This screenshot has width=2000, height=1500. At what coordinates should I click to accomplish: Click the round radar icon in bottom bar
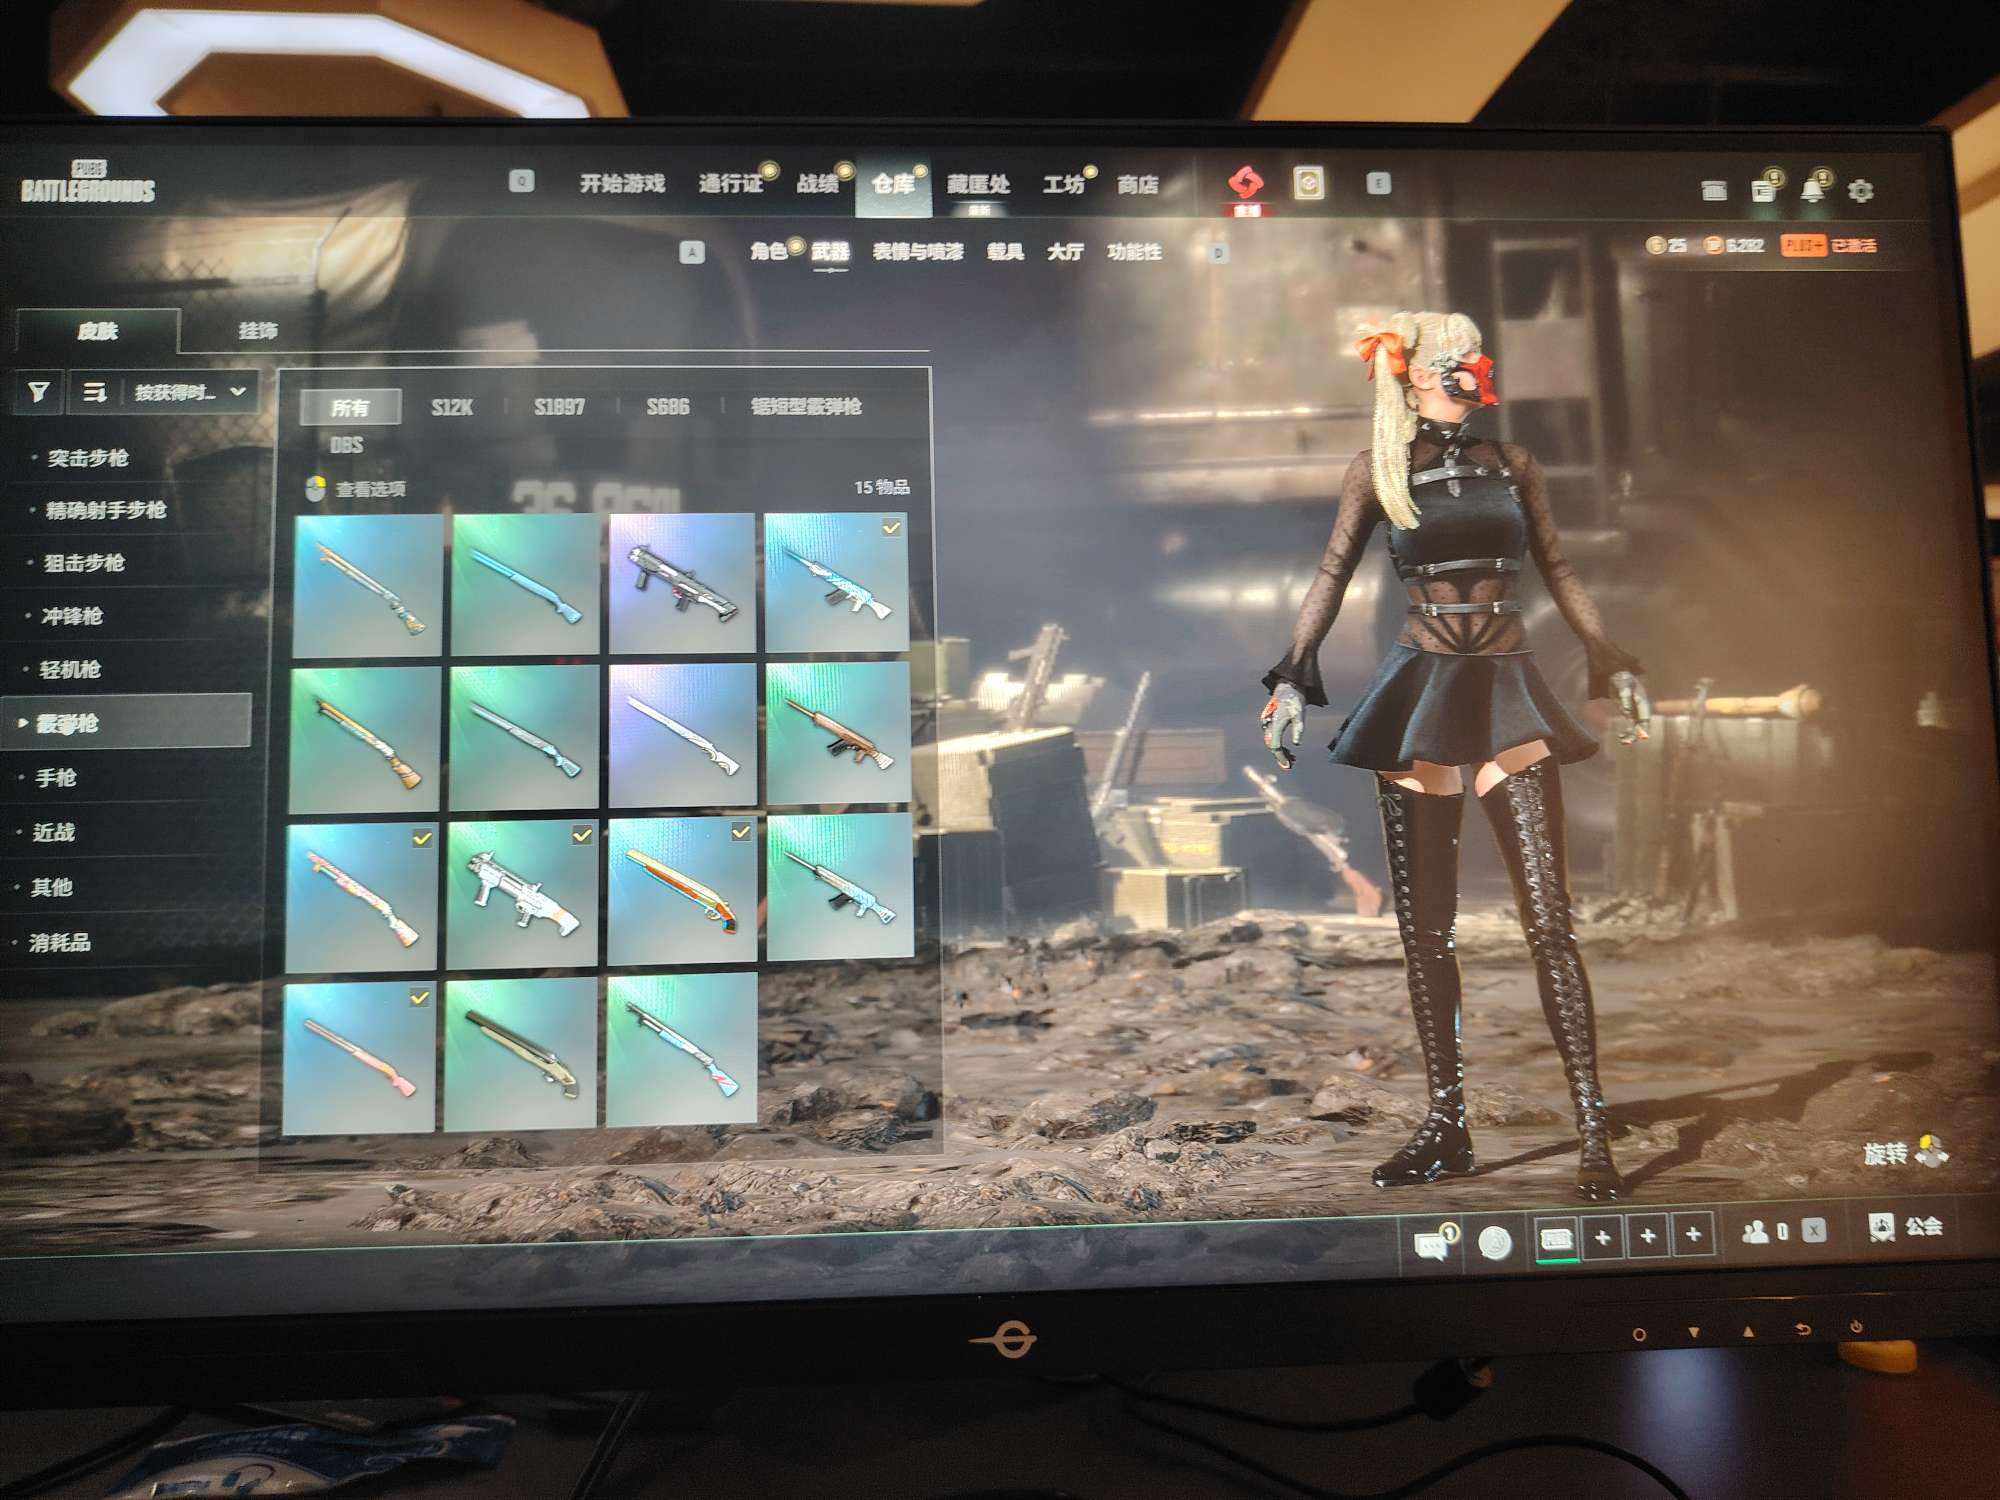pyautogui.click(x=1495, y=1242)
